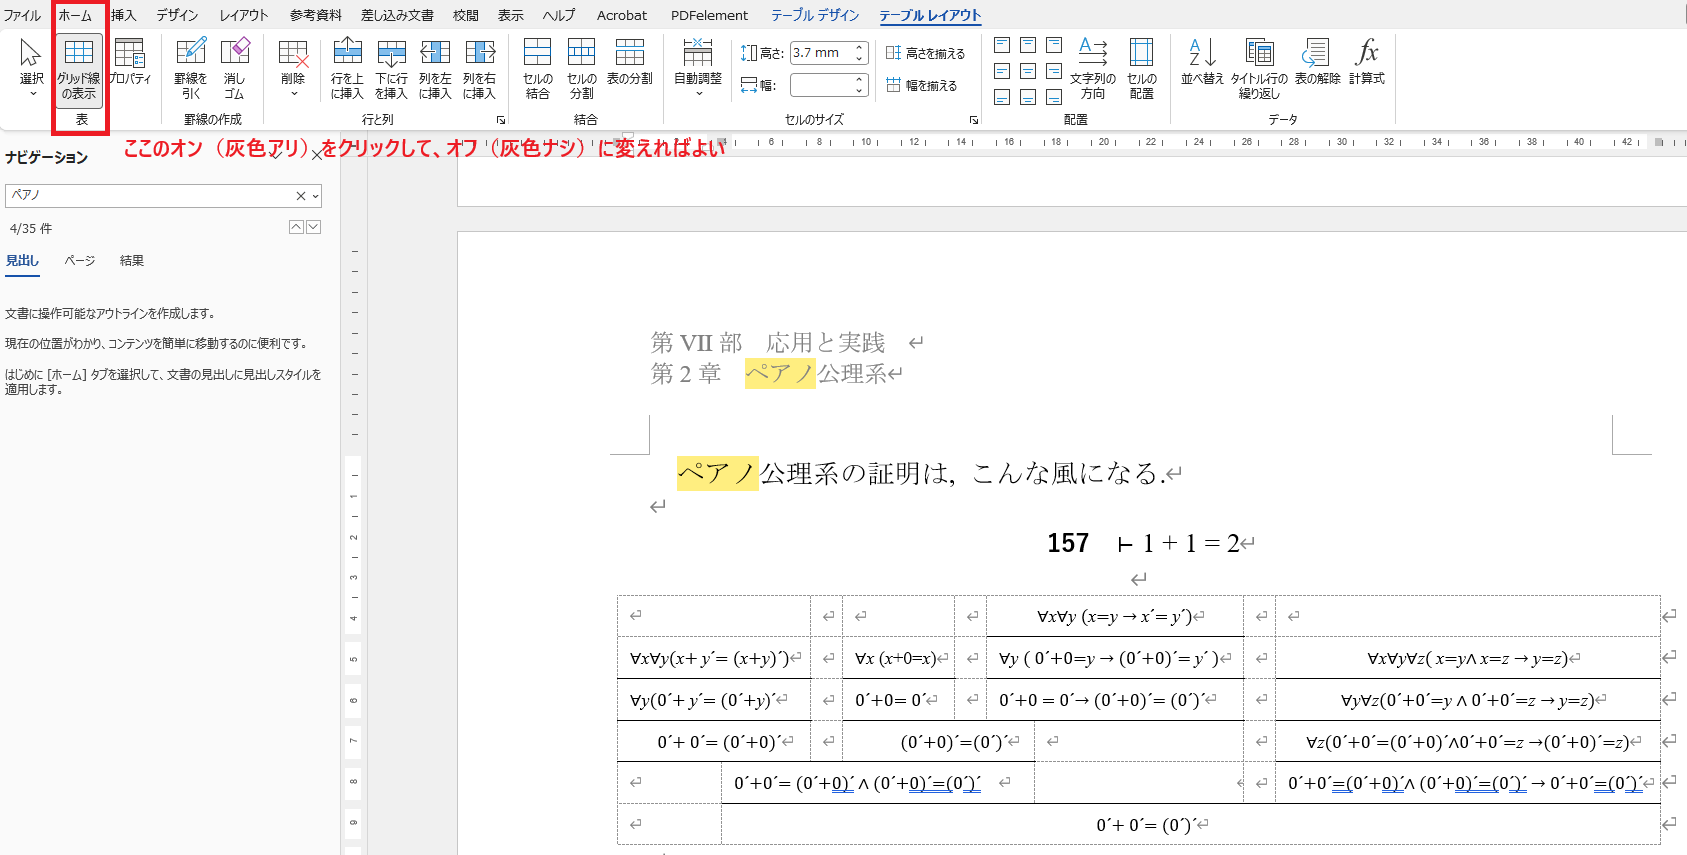Open the 自動調整 autofit dropdown

click(698, 68)
